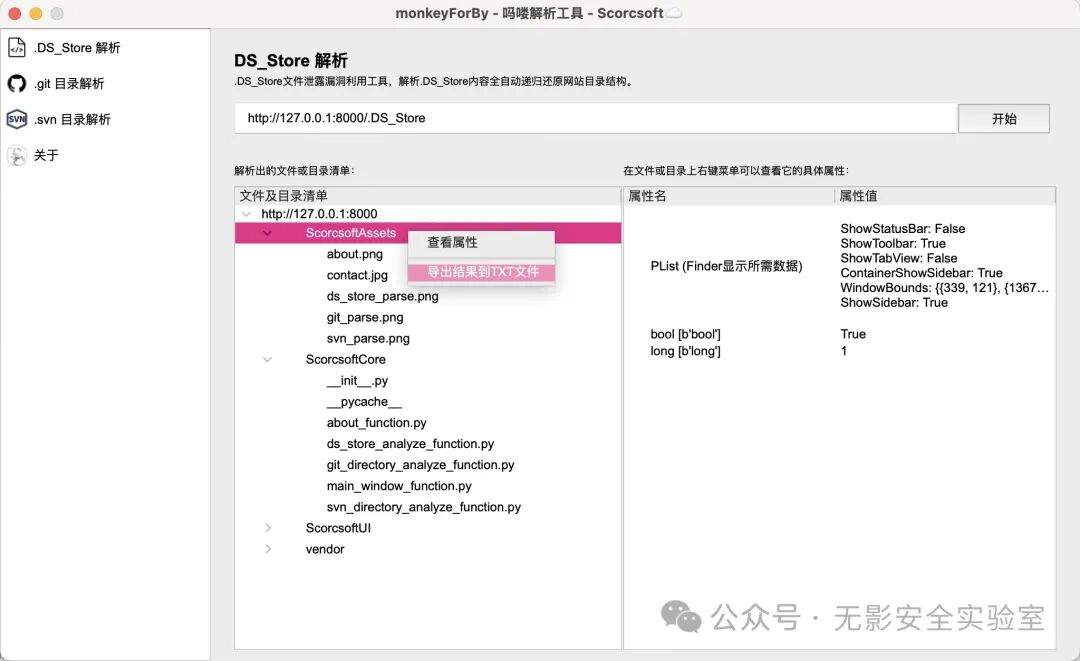The width and height of the screenshot is (1080, 661).
Task: Collapse the ScorcsoftCore folder
Action: pyautogui.click(x=267, y=359)
